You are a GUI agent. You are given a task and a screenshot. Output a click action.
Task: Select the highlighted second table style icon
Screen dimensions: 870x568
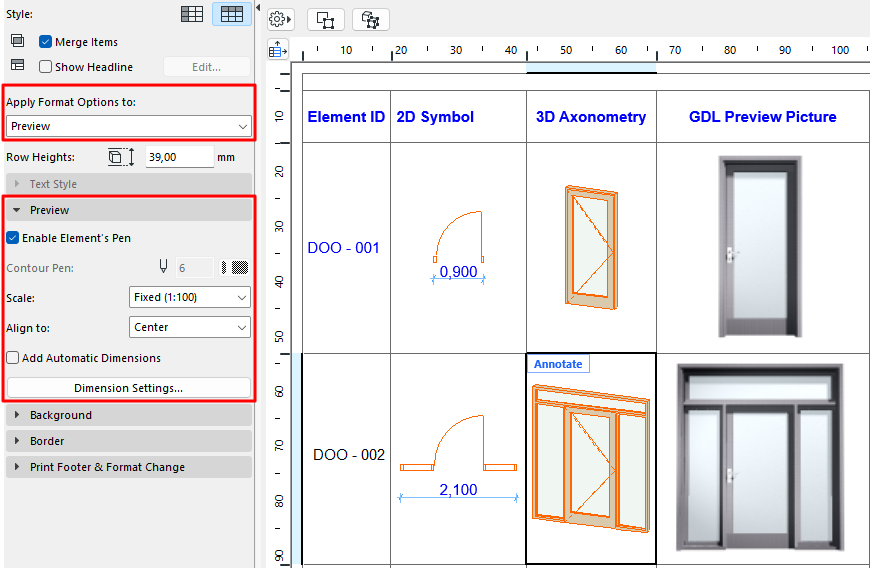pos(232,14)
